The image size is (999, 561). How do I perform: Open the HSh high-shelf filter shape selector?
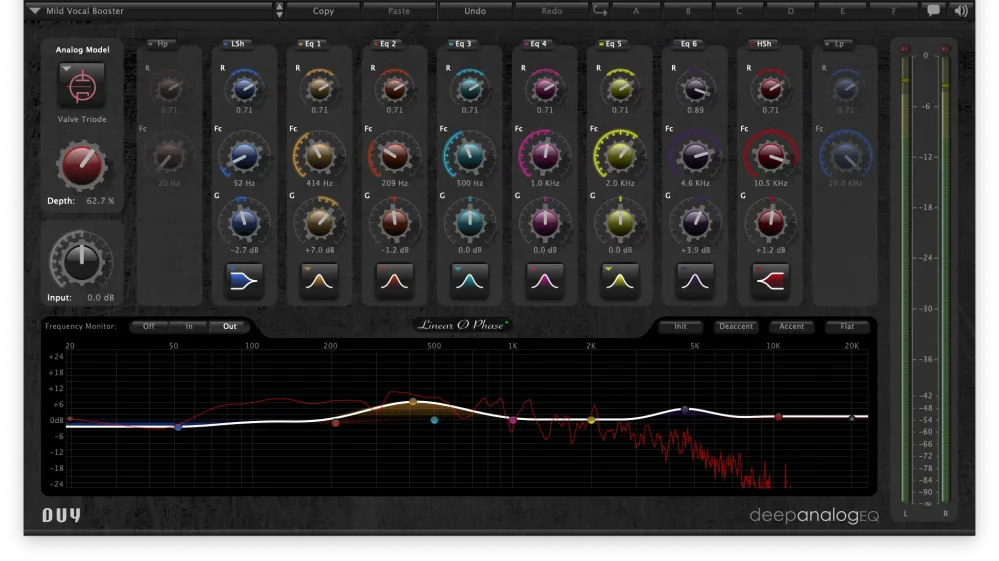tap(770, 280)
